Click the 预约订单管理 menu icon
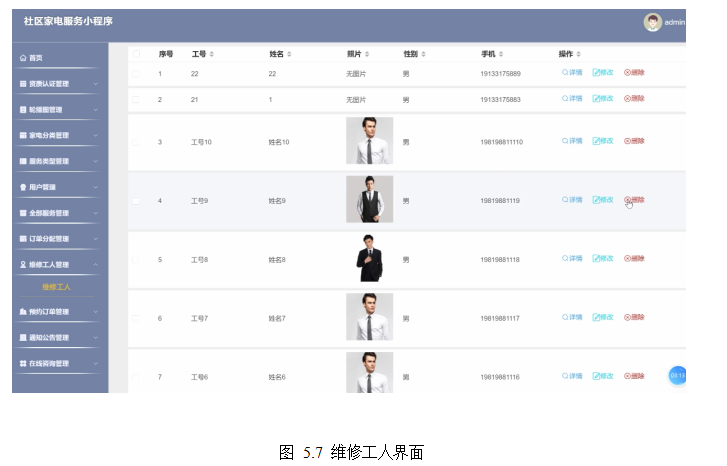This screenshot has height=466, width=727. [x=23, y=312]
